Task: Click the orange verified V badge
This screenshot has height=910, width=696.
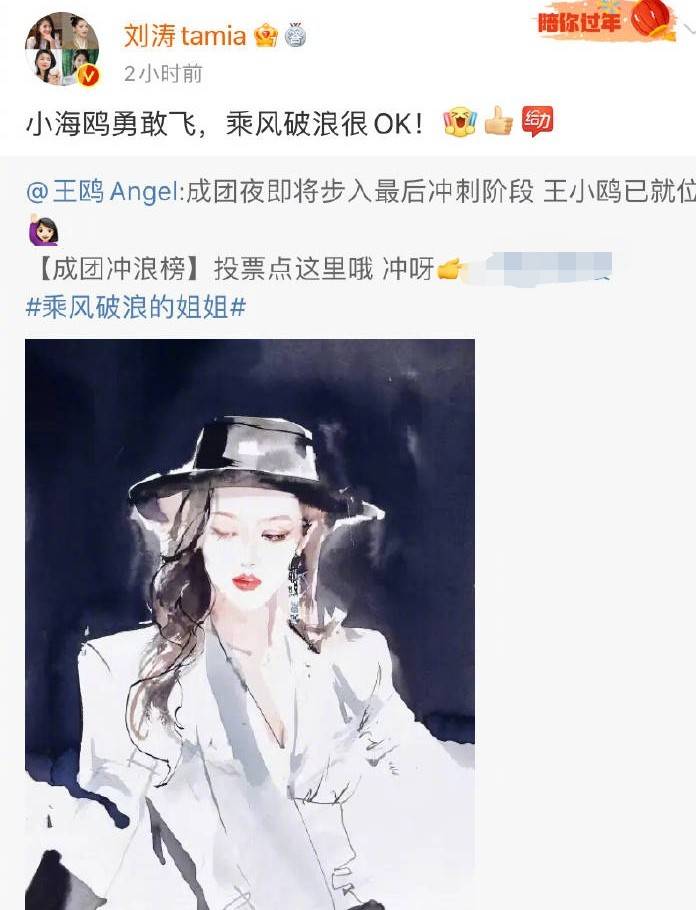Action: coord(88,75)
